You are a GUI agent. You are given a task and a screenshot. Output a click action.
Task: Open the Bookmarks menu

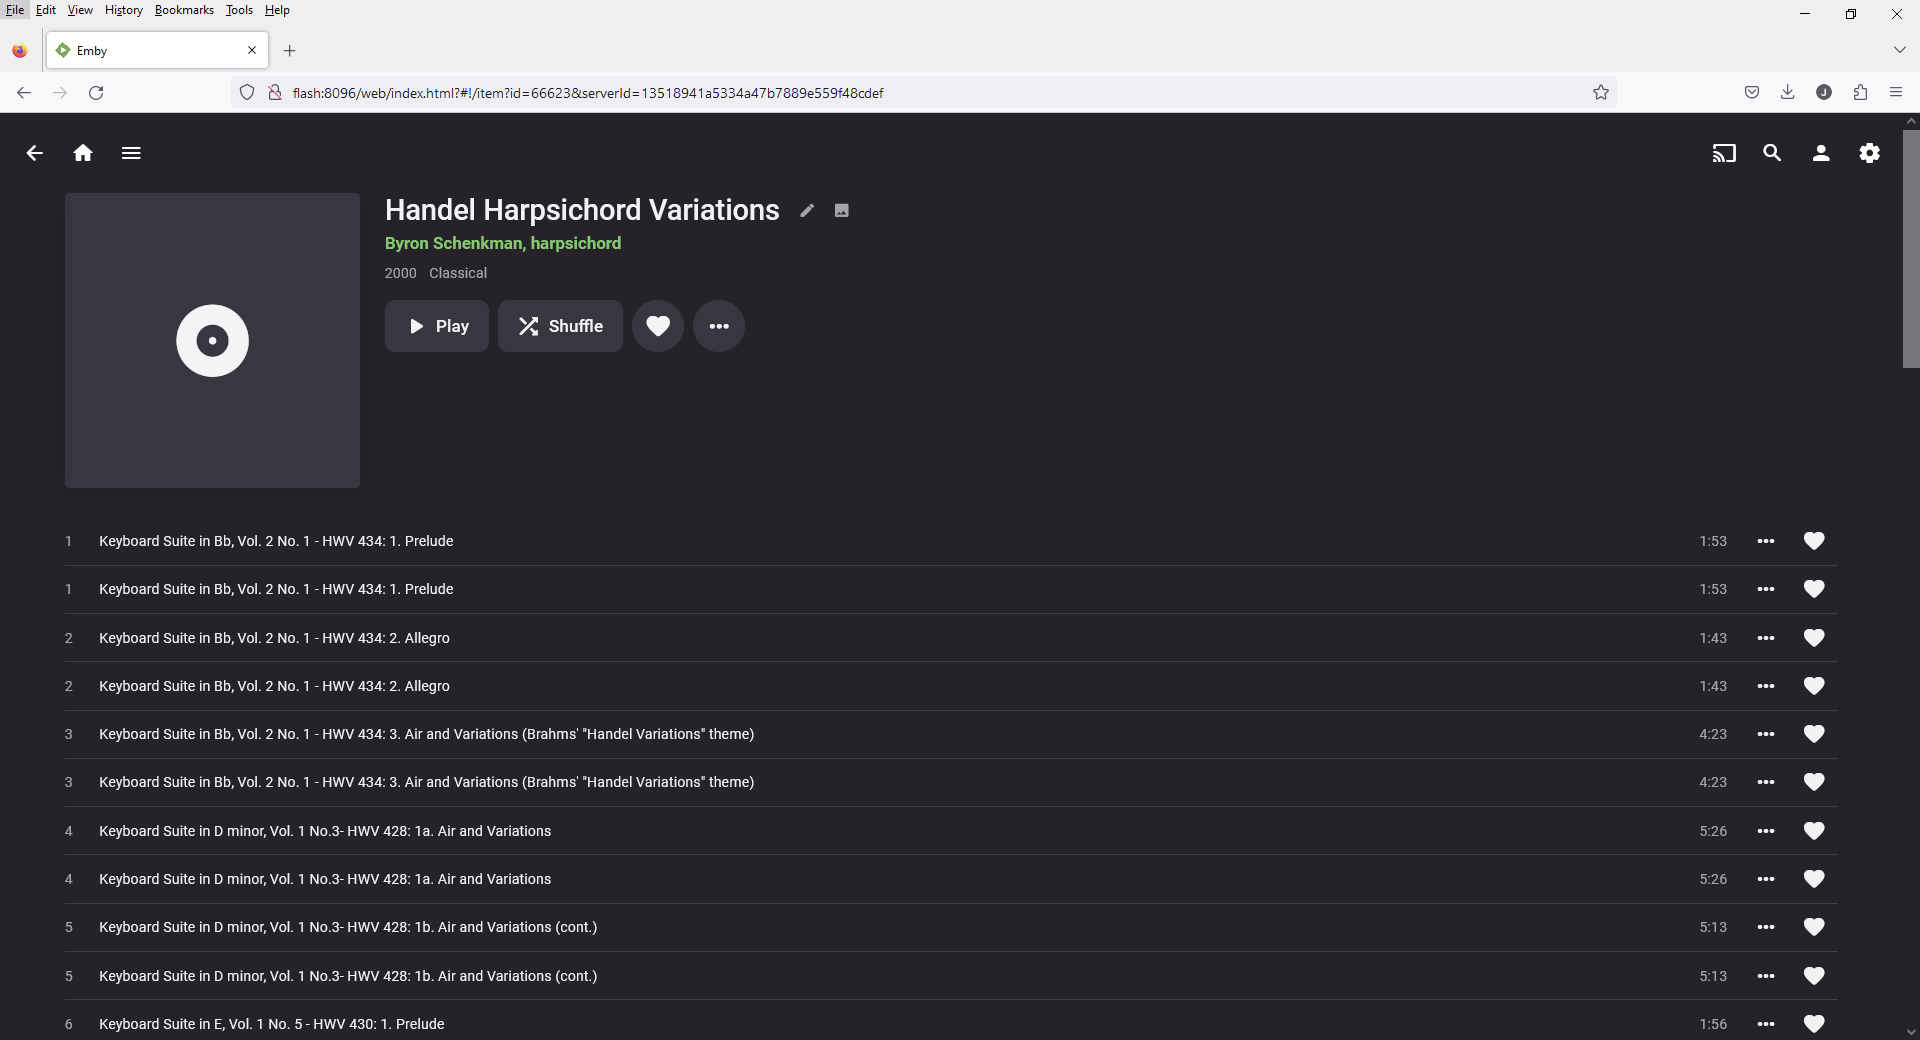pyautogui.click(x=184, y=10)
